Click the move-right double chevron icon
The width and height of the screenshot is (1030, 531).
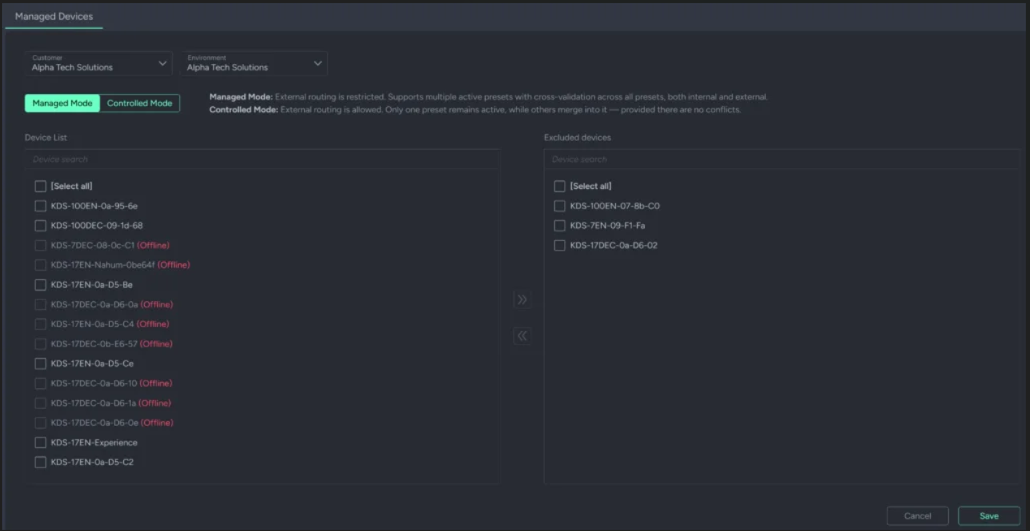click(x=522, y=299)
